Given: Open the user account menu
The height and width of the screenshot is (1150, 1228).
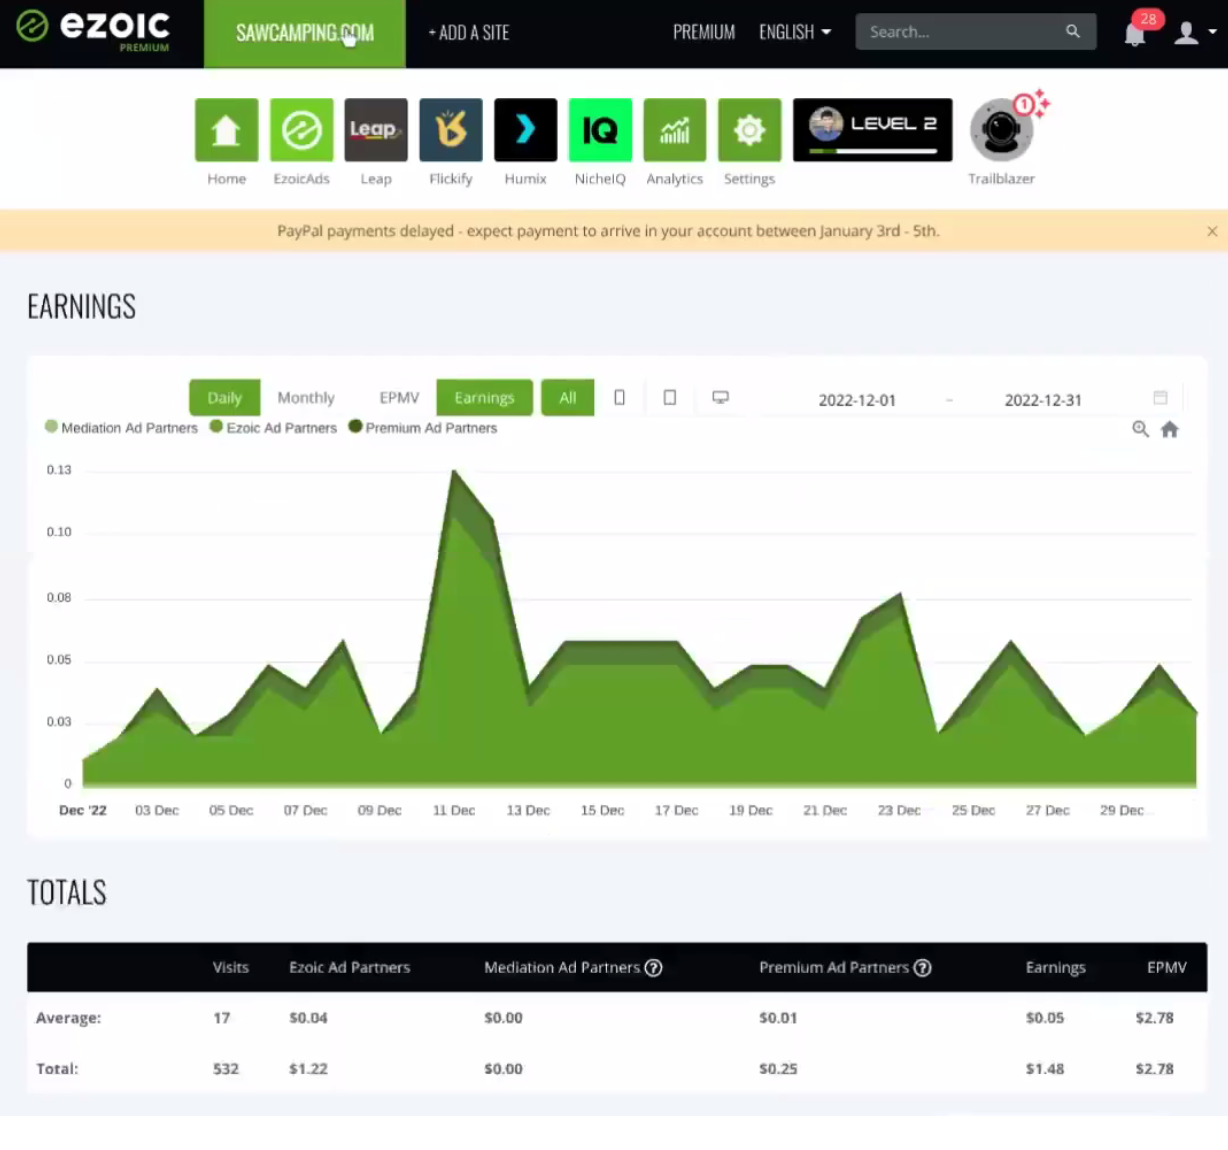Looking at the screenshot, I should (1194, 33).
